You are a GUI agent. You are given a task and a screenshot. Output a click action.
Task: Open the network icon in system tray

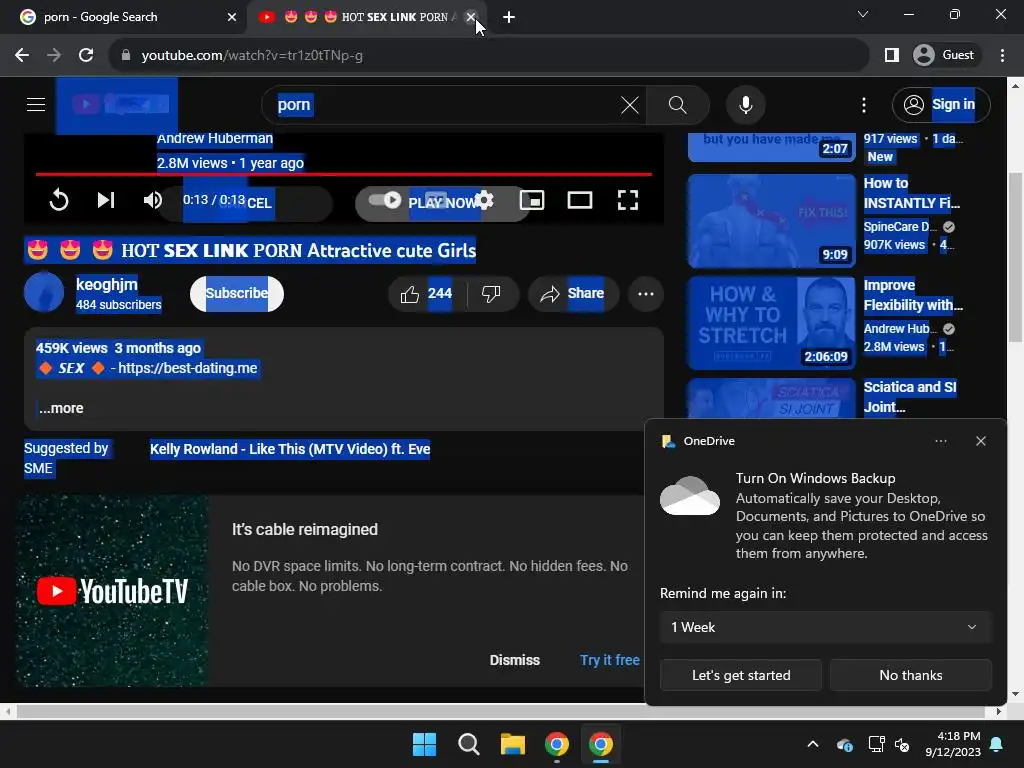coord(876,744)
